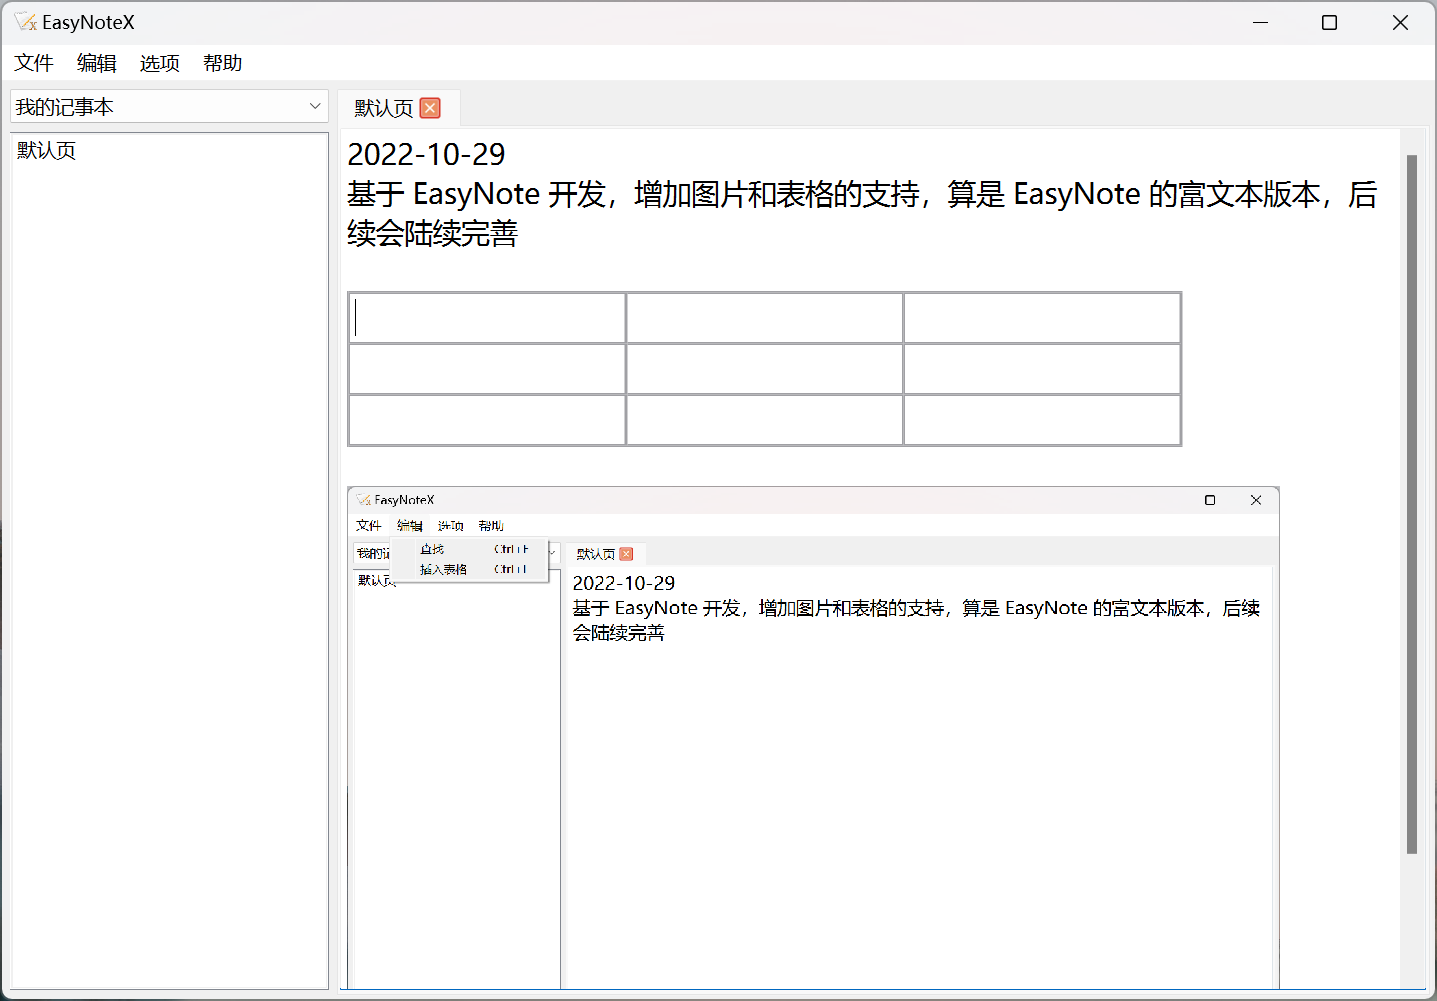Viewport: 1437px width, 1001px height.
Task: Open the 选项 menu in main menu bar
Action: click(160, 63)
